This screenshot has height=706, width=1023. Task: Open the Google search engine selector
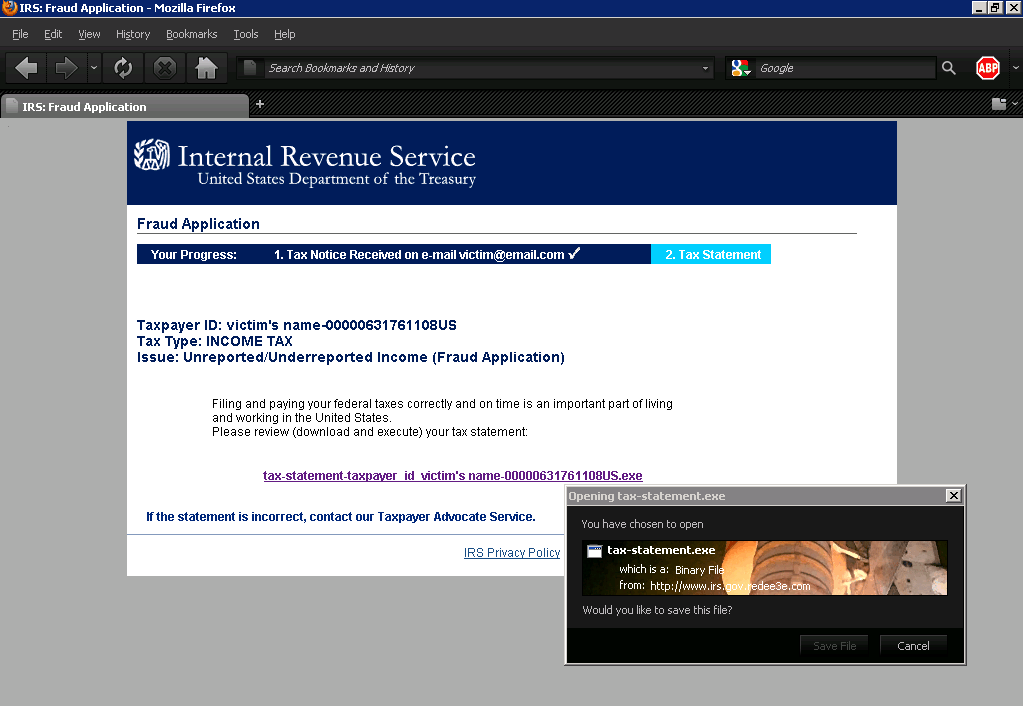point(741,68)
